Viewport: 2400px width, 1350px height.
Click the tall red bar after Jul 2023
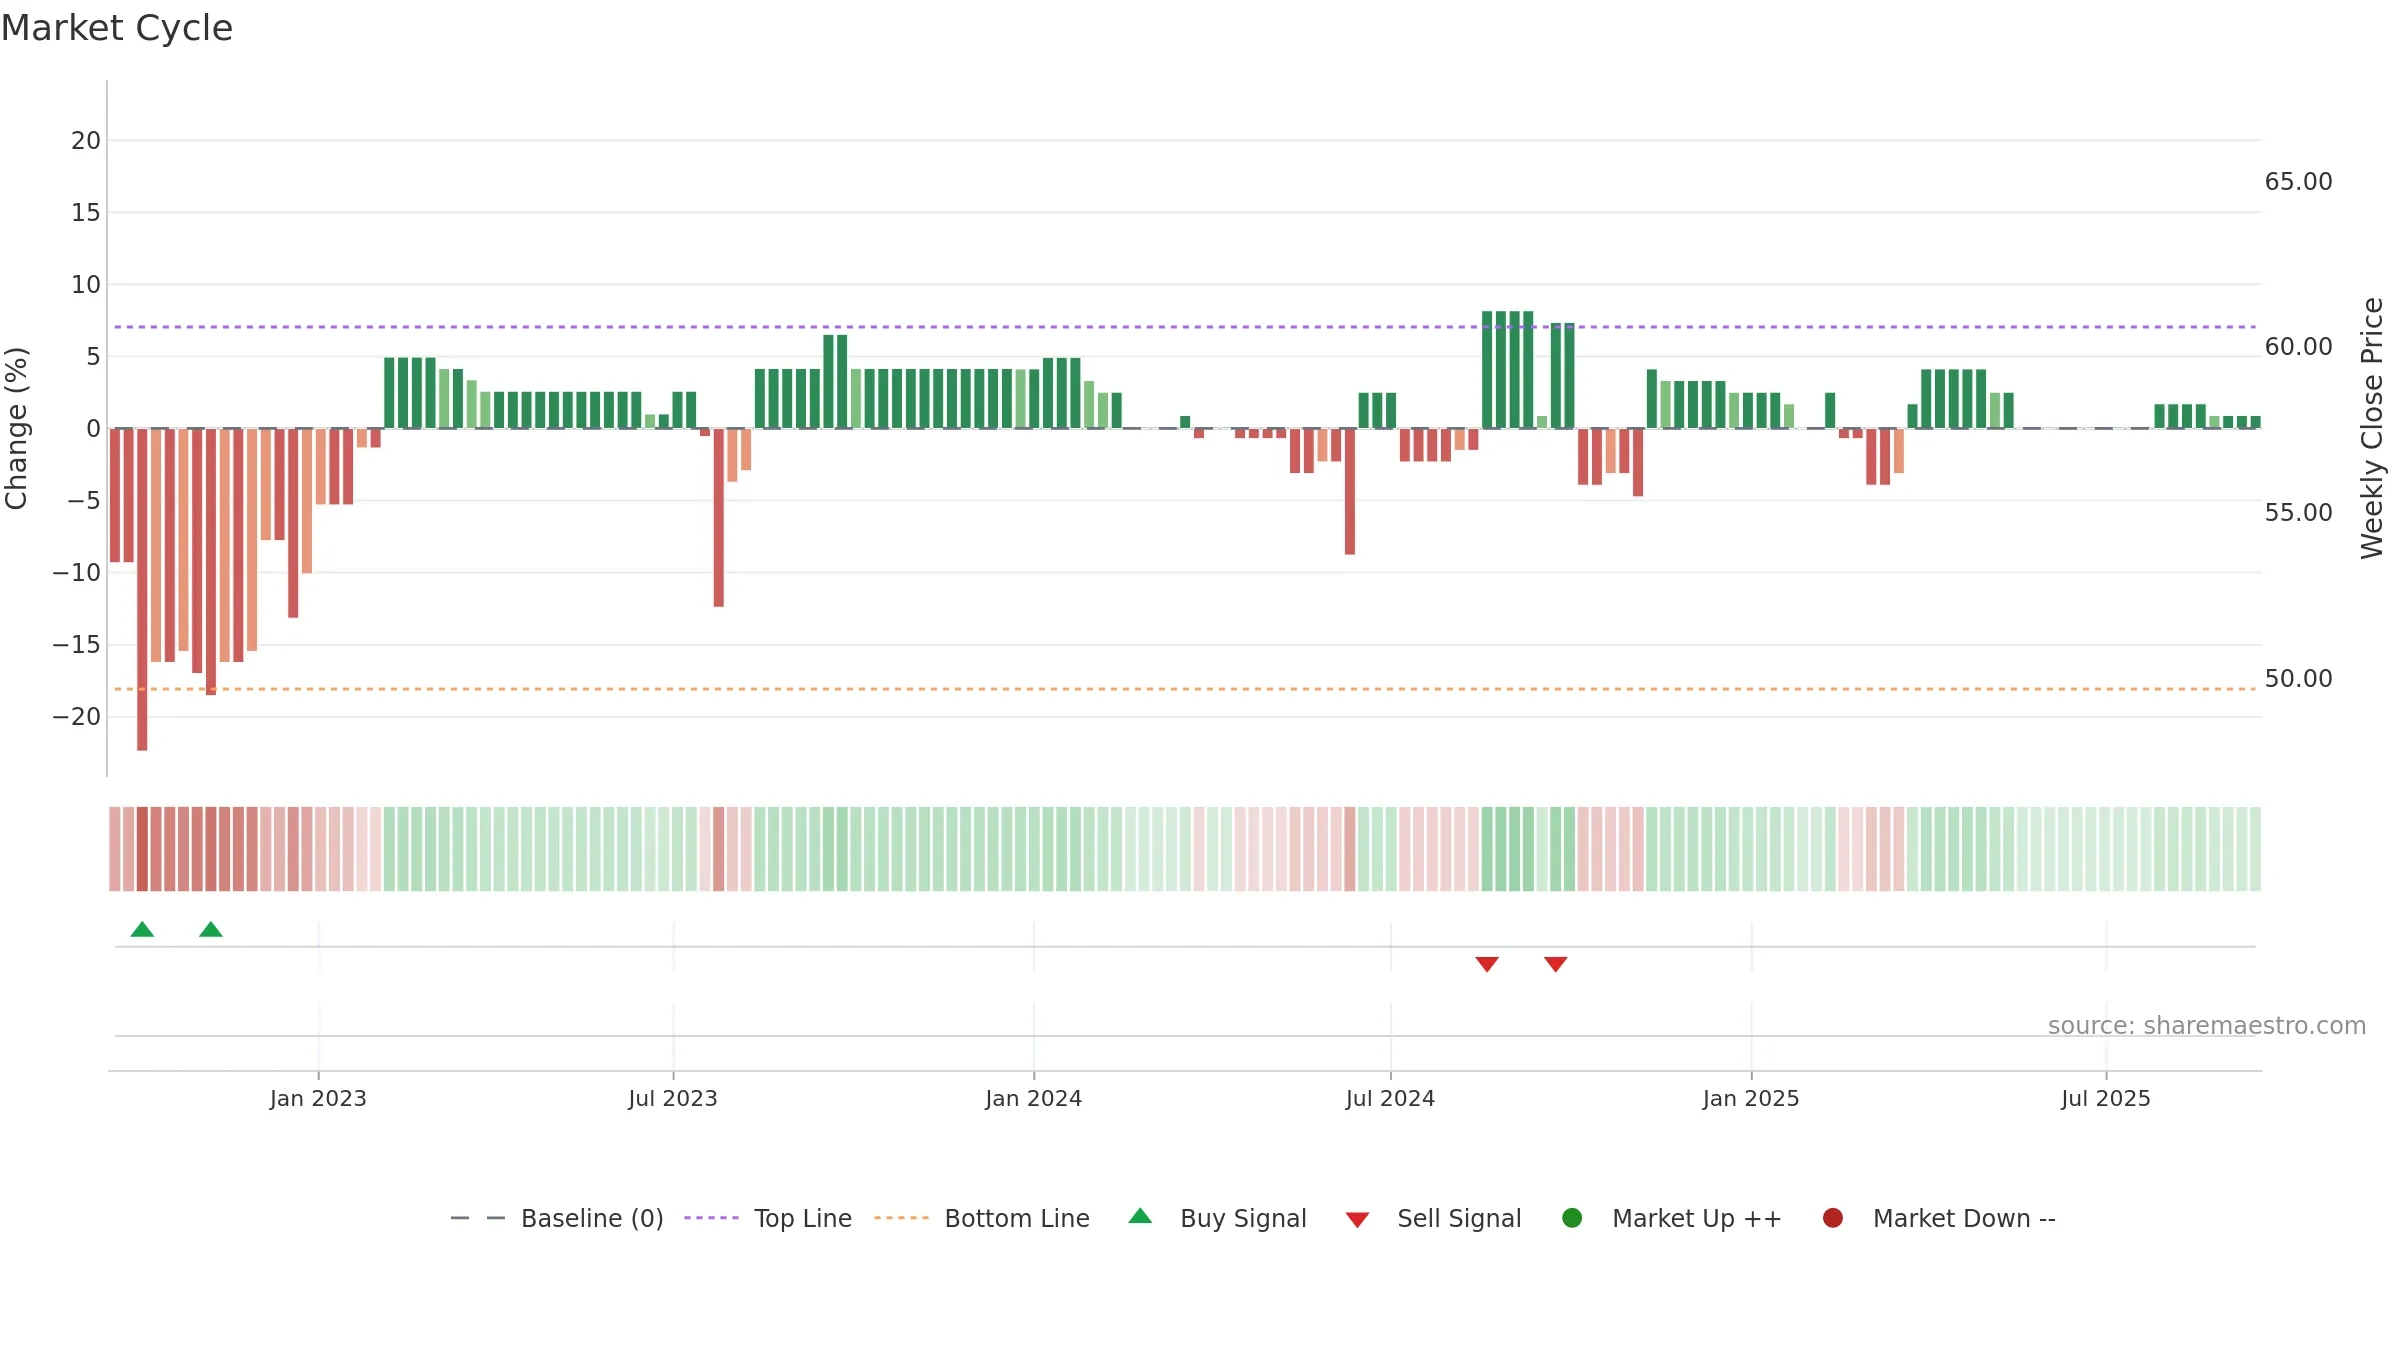point(719,517)
